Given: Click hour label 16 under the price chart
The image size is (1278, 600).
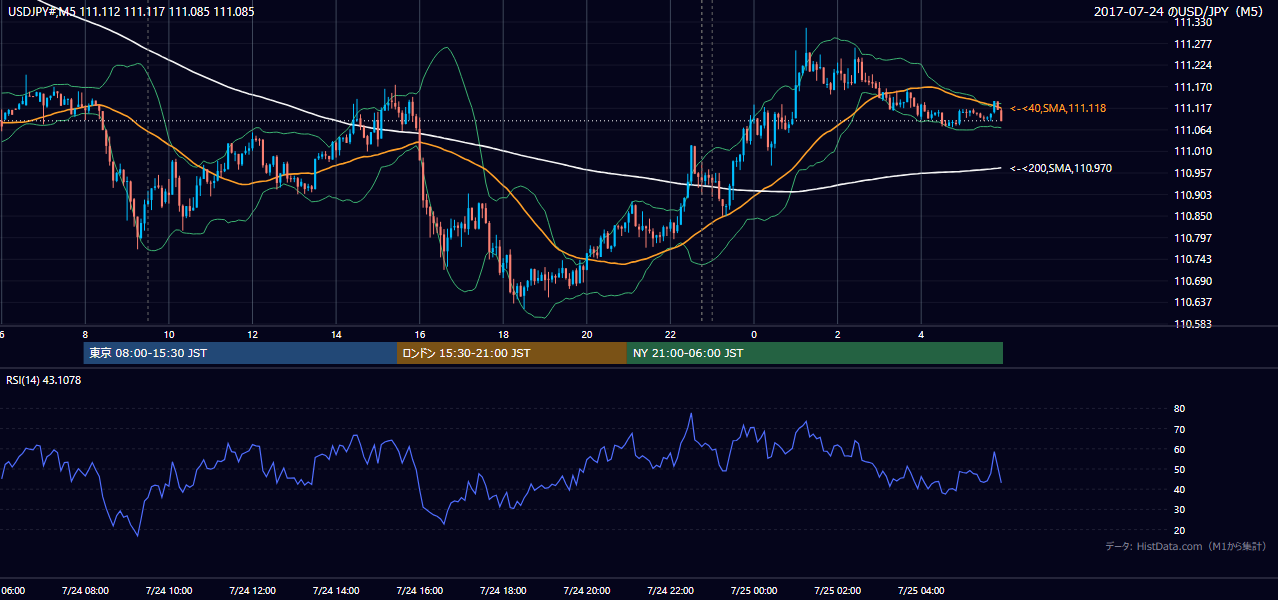Looking at the screenshot, I should 420,334.
